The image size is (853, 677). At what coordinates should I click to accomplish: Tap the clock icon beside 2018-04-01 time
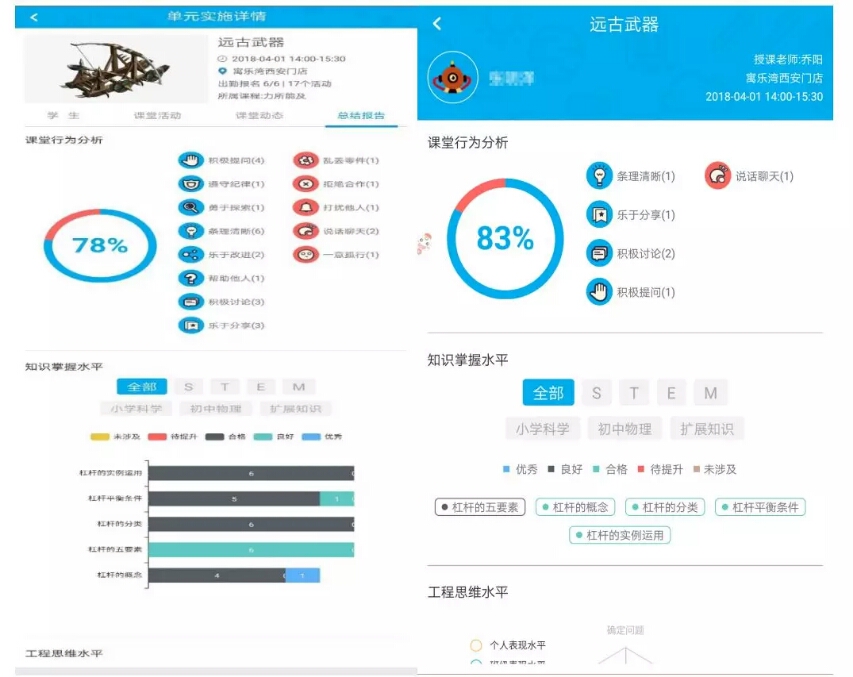[x=222, y=59]
